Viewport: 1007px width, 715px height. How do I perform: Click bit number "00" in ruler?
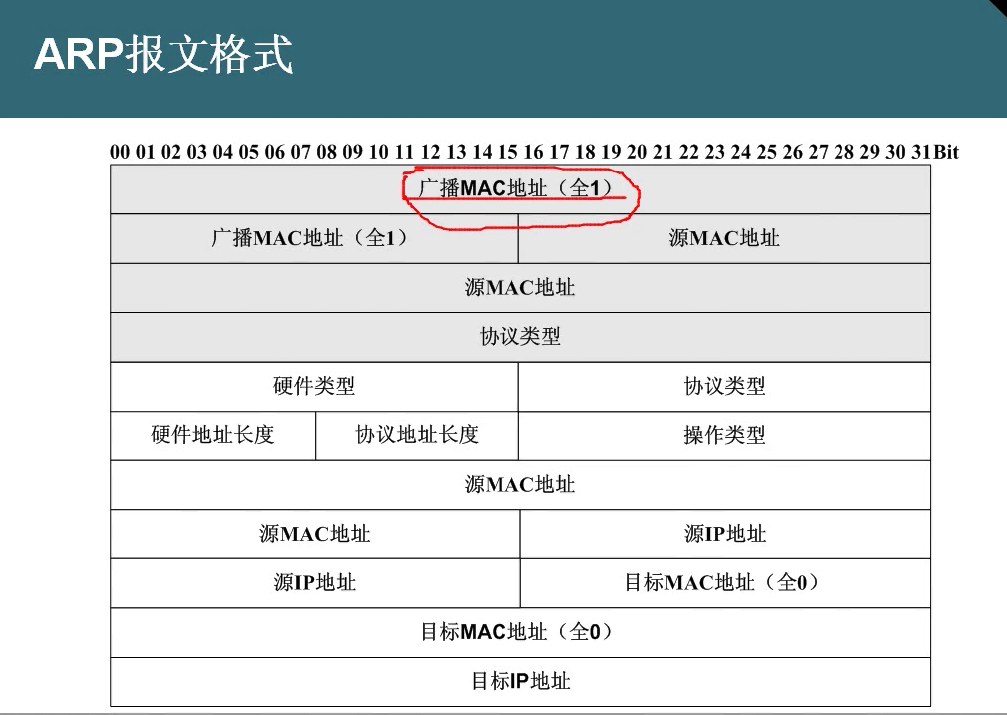(x=119, y=152)
